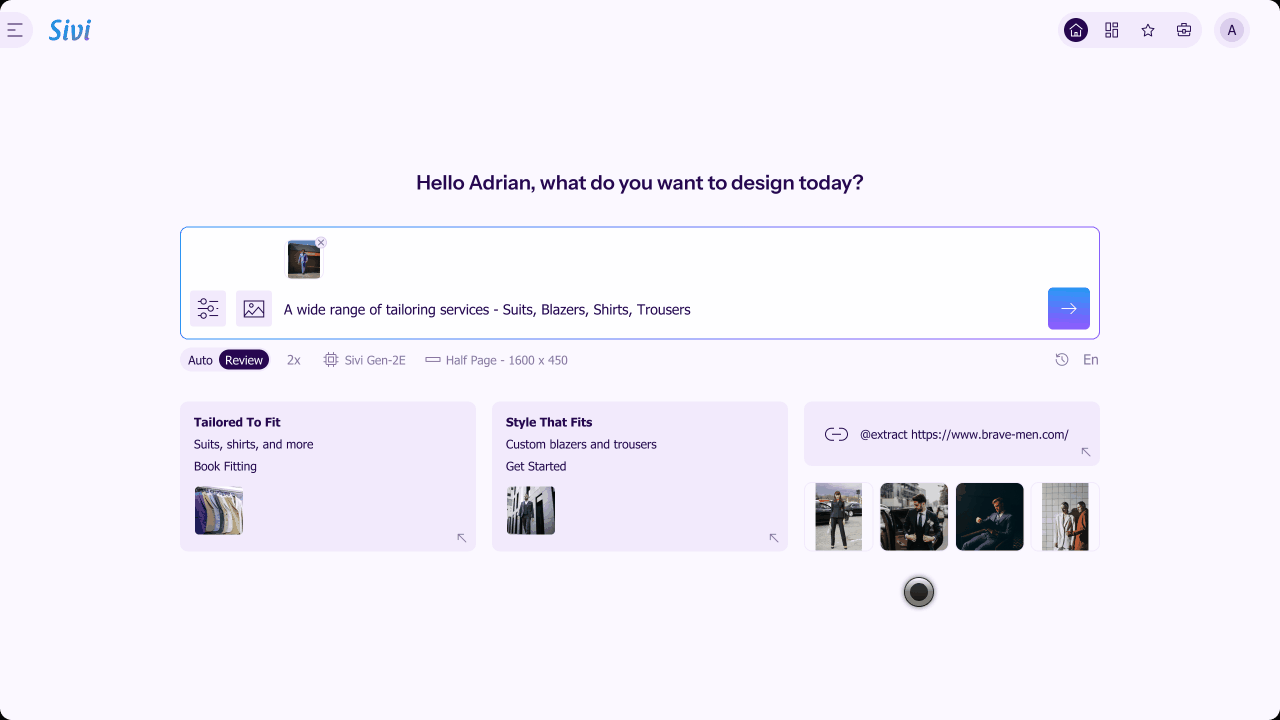Switch mode to Review
Screen dimensions: 1280x720
point(244,360)
